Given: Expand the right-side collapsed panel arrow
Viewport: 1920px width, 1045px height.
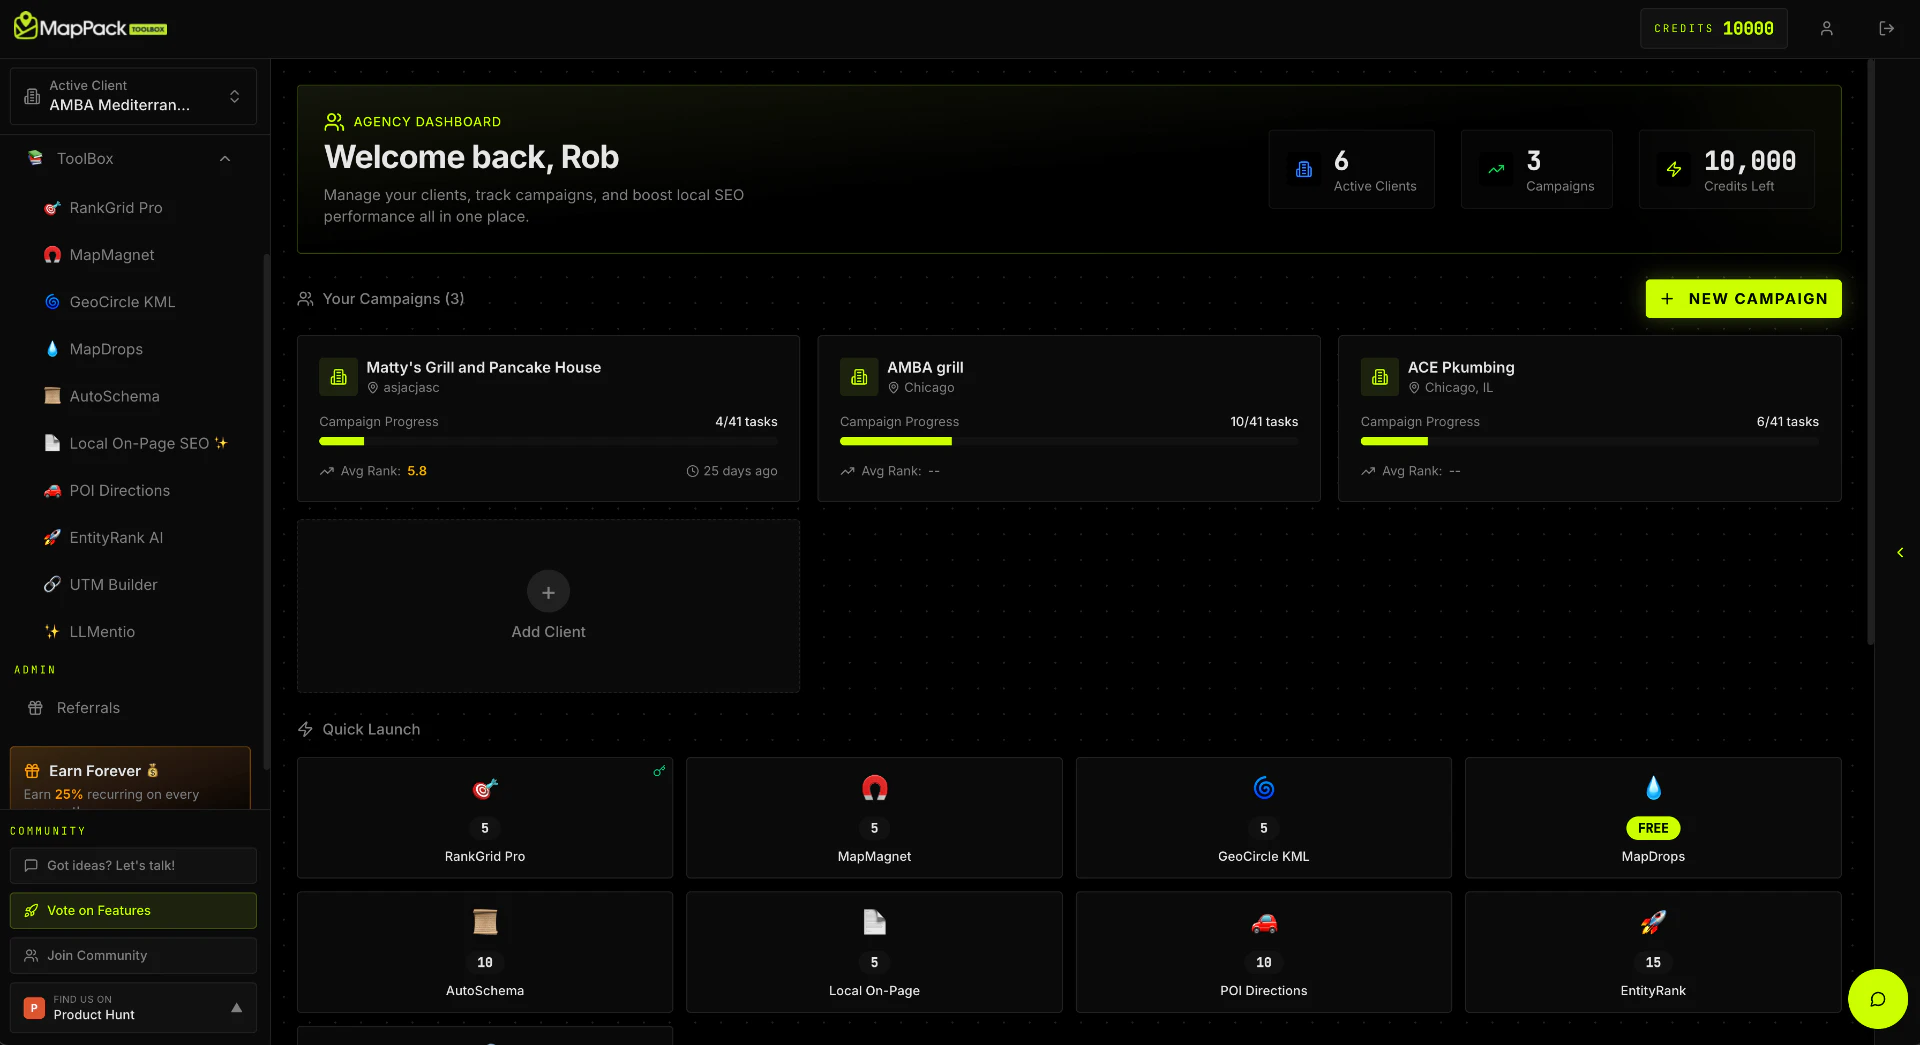Looking at the screenshot, I should [1899, 553].
